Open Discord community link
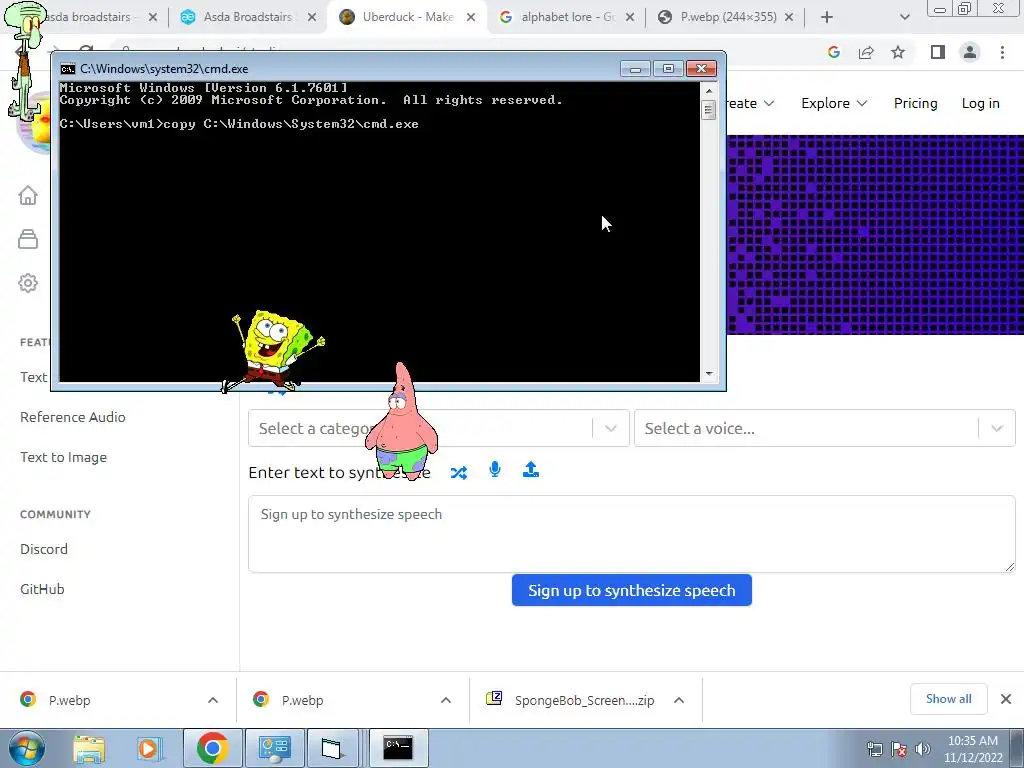This screenshot has width=1024, height=768. pos(44,549)
